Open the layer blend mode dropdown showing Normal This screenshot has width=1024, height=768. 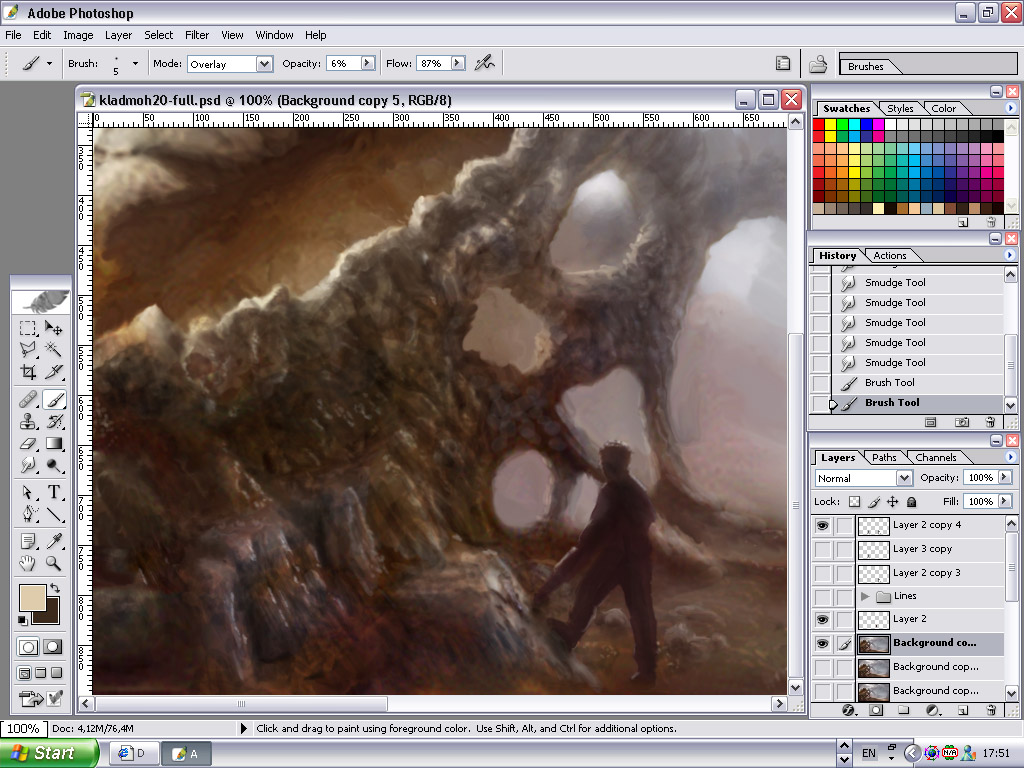[904, 478]
